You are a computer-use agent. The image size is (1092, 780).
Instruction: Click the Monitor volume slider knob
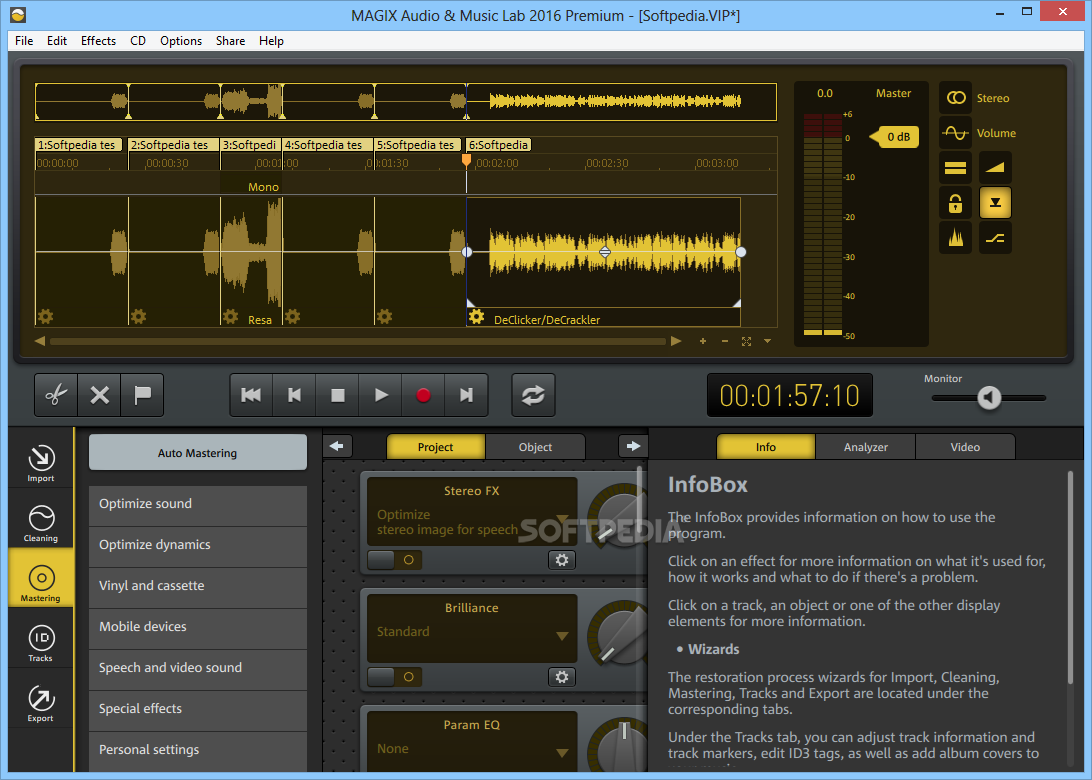coord(989,398)
